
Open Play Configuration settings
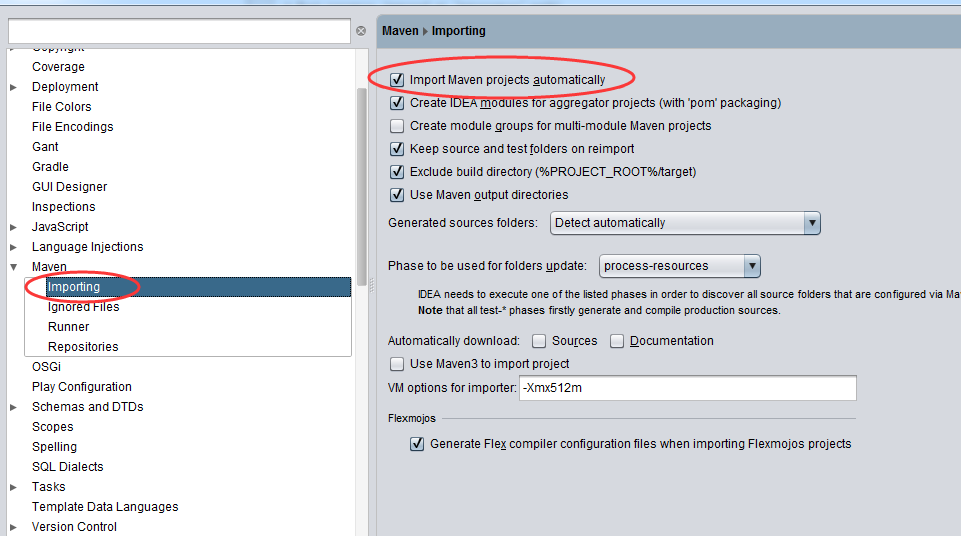click(82, 387)
